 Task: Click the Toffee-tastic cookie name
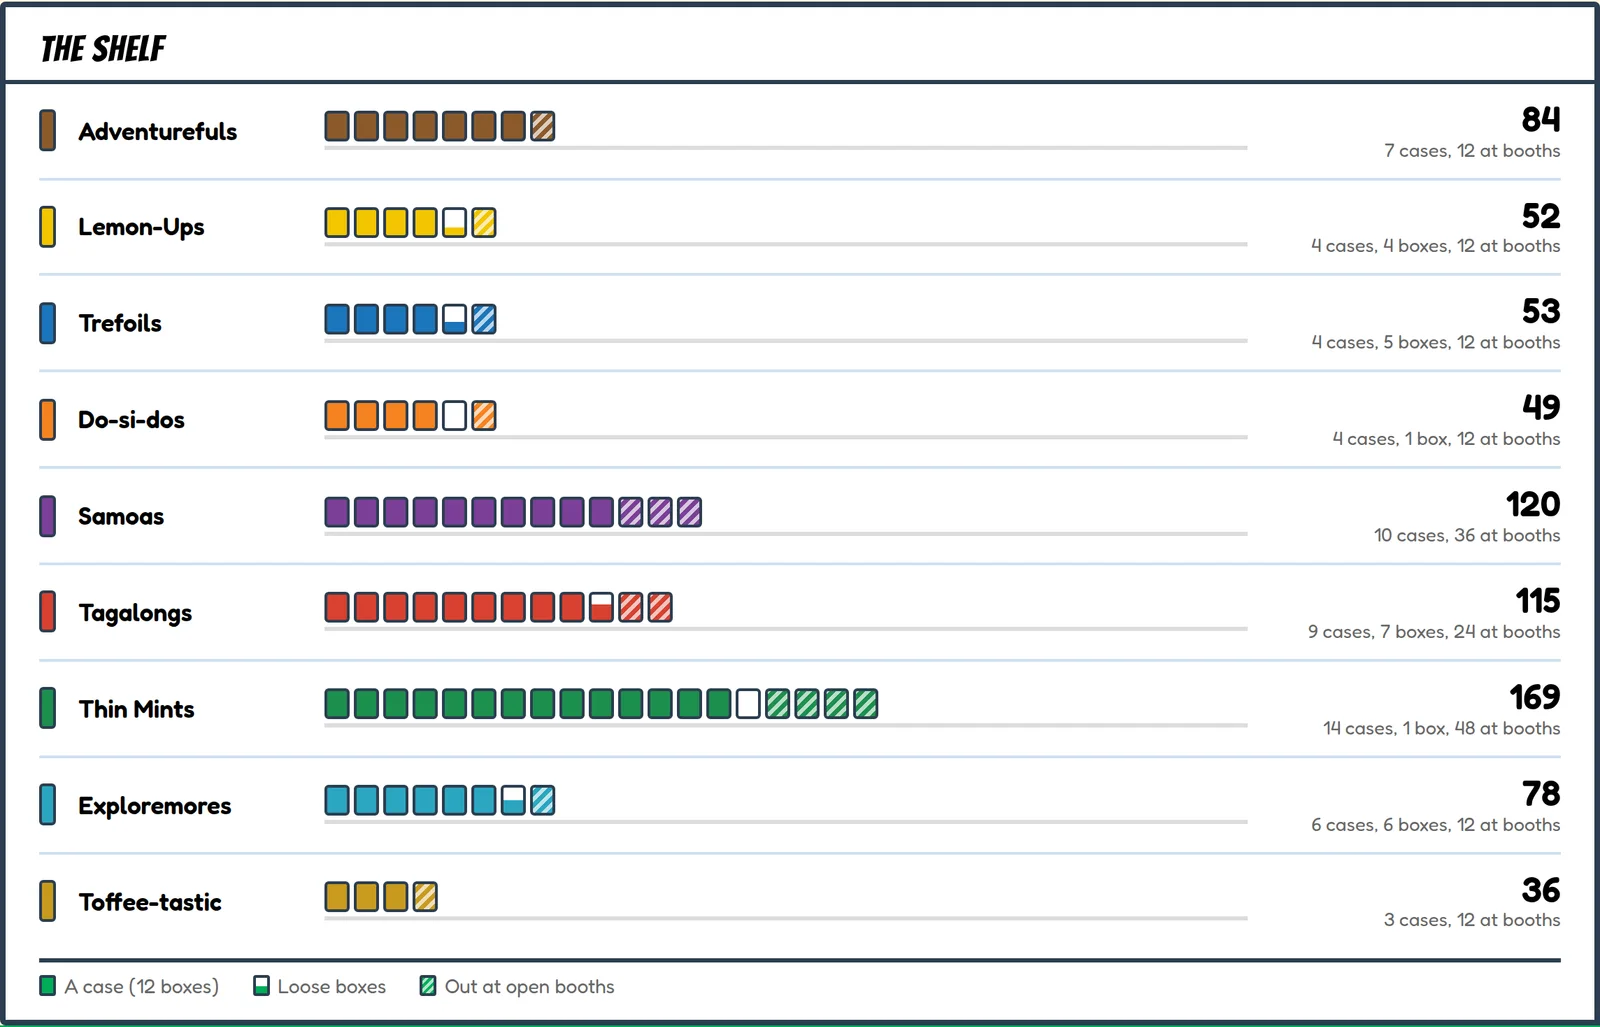click(150, 902)
